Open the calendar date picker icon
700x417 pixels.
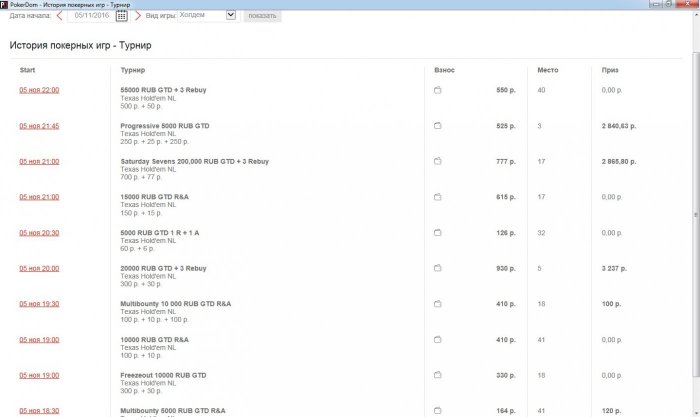(x=121, y=16)
